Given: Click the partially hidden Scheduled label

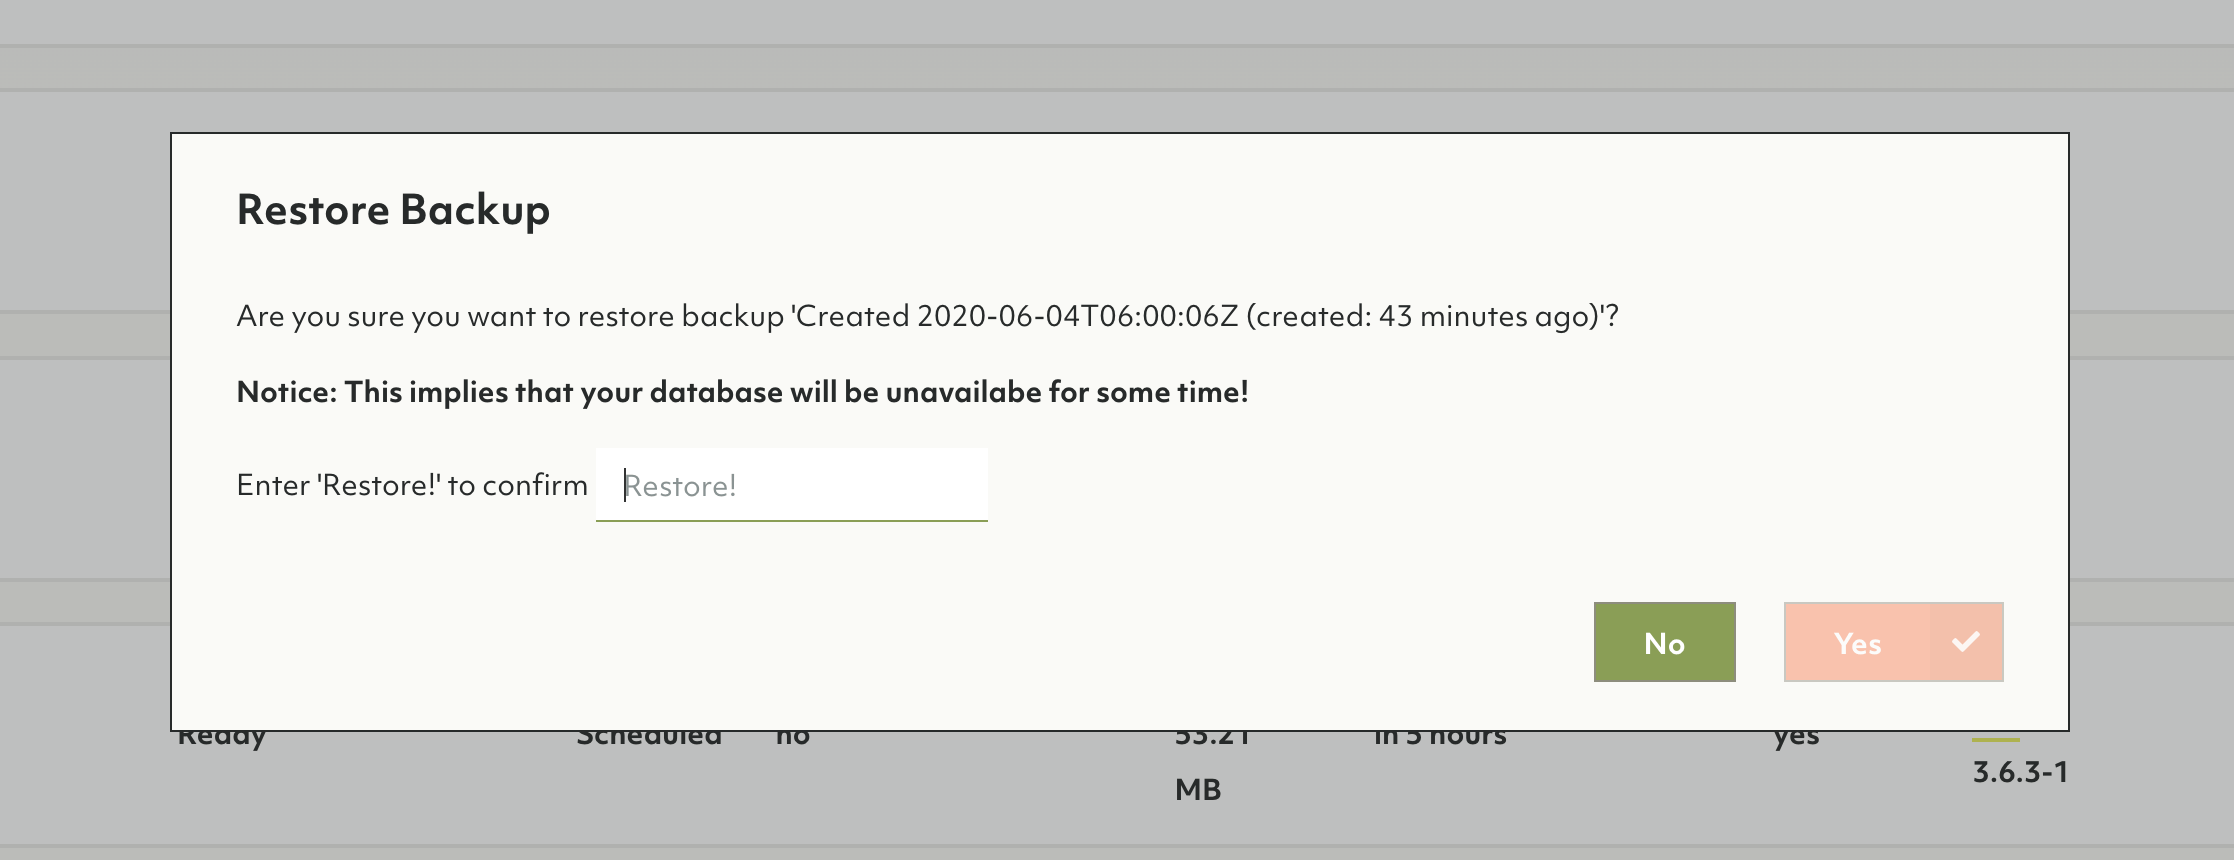Looking at the screenshot, I should (x=649, y=738).
